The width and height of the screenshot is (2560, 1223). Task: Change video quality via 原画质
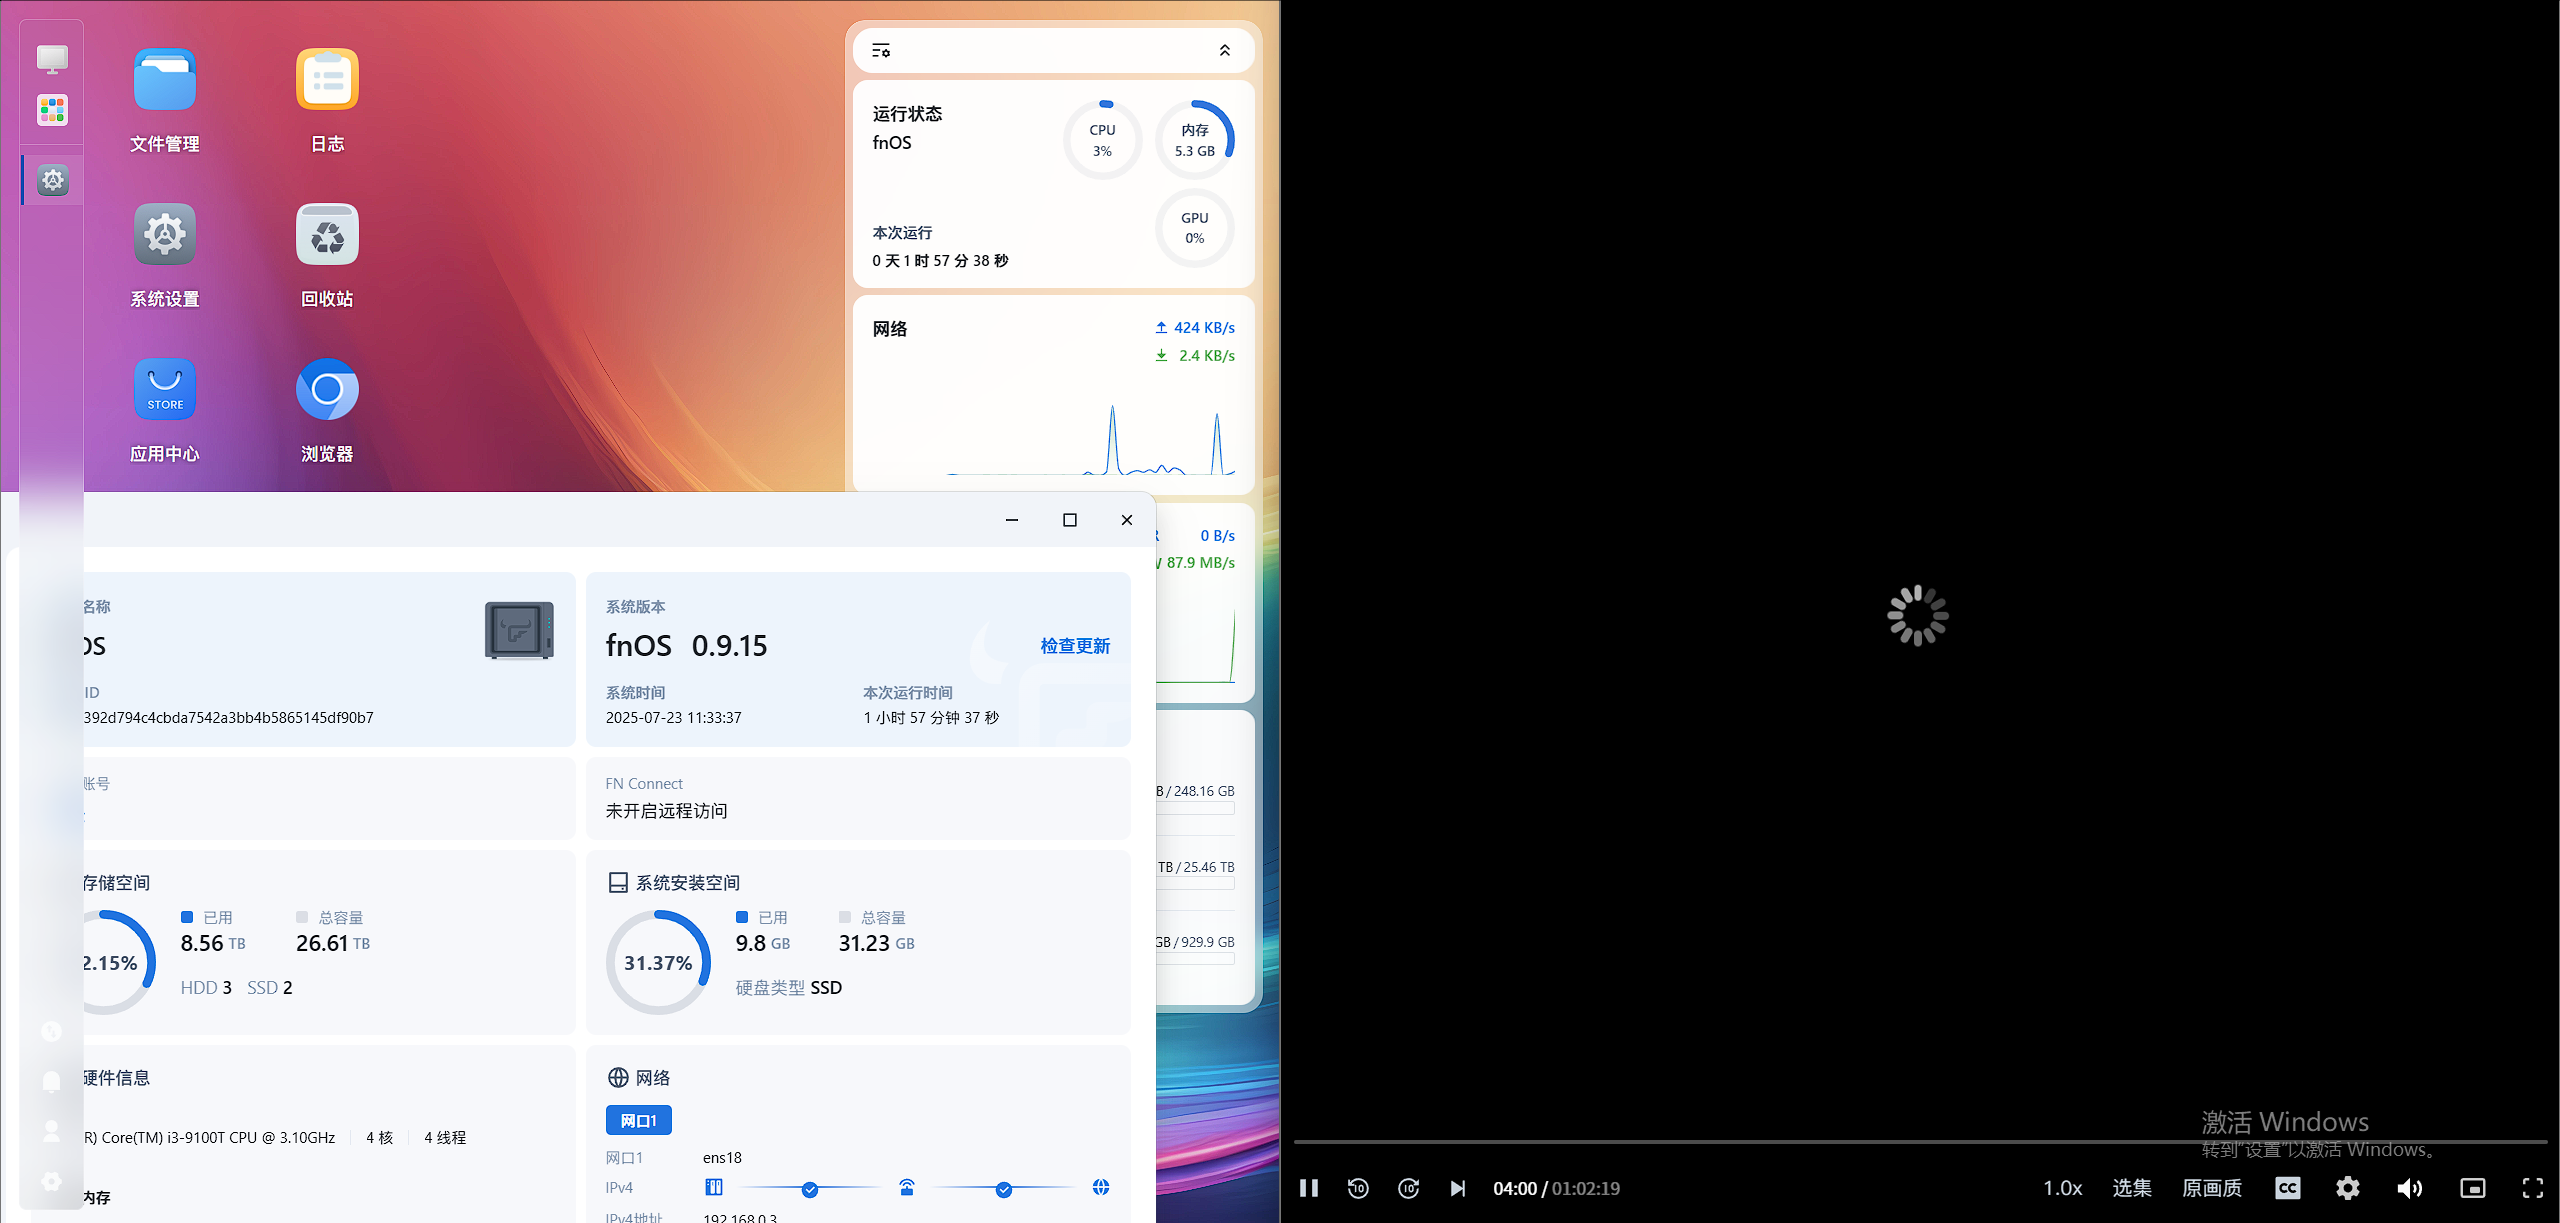pyautogui.click(x=2212, y=1188)
